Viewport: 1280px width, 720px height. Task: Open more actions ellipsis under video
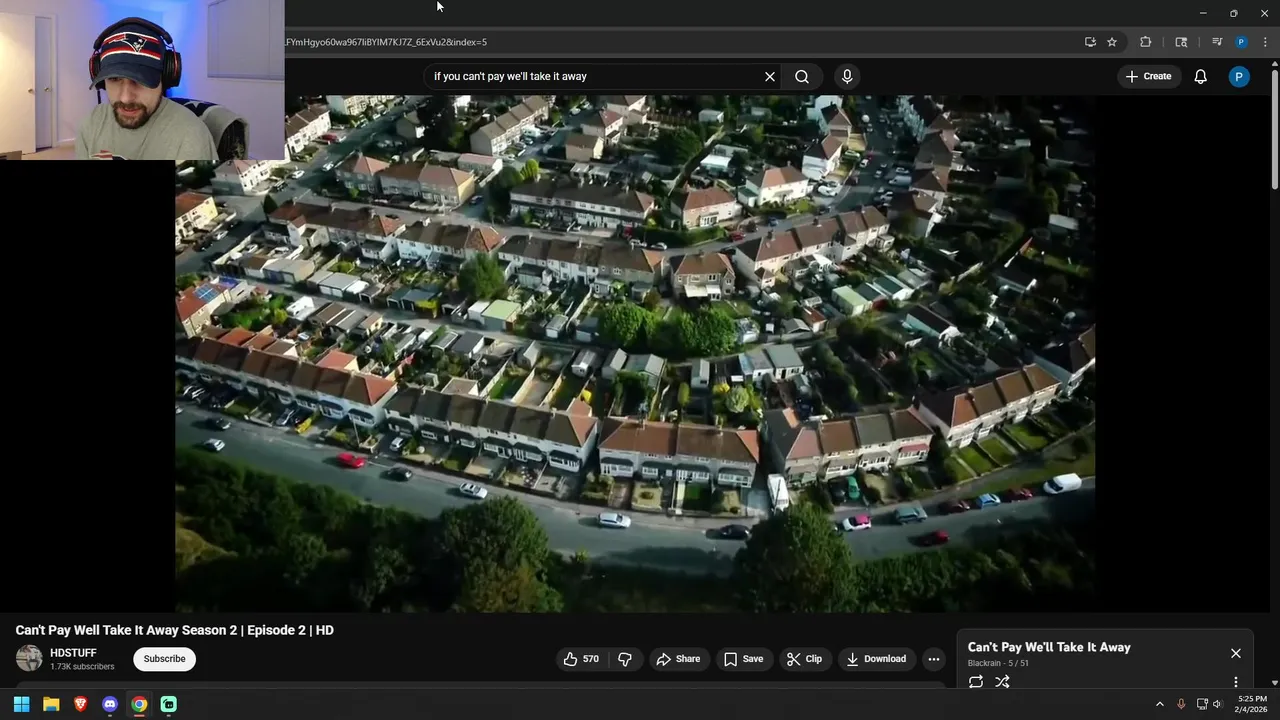(x=933, y=659)
